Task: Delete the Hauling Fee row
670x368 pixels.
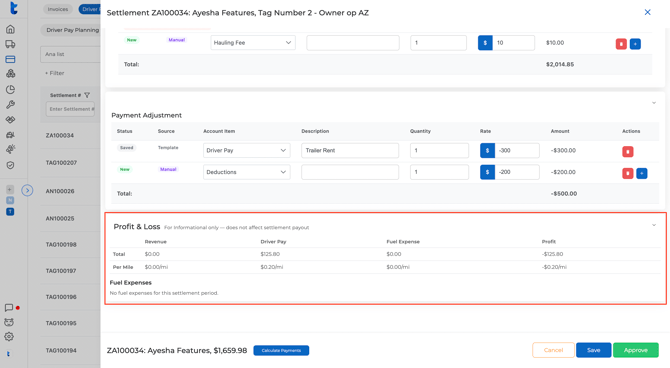Action: coord(621,44)
